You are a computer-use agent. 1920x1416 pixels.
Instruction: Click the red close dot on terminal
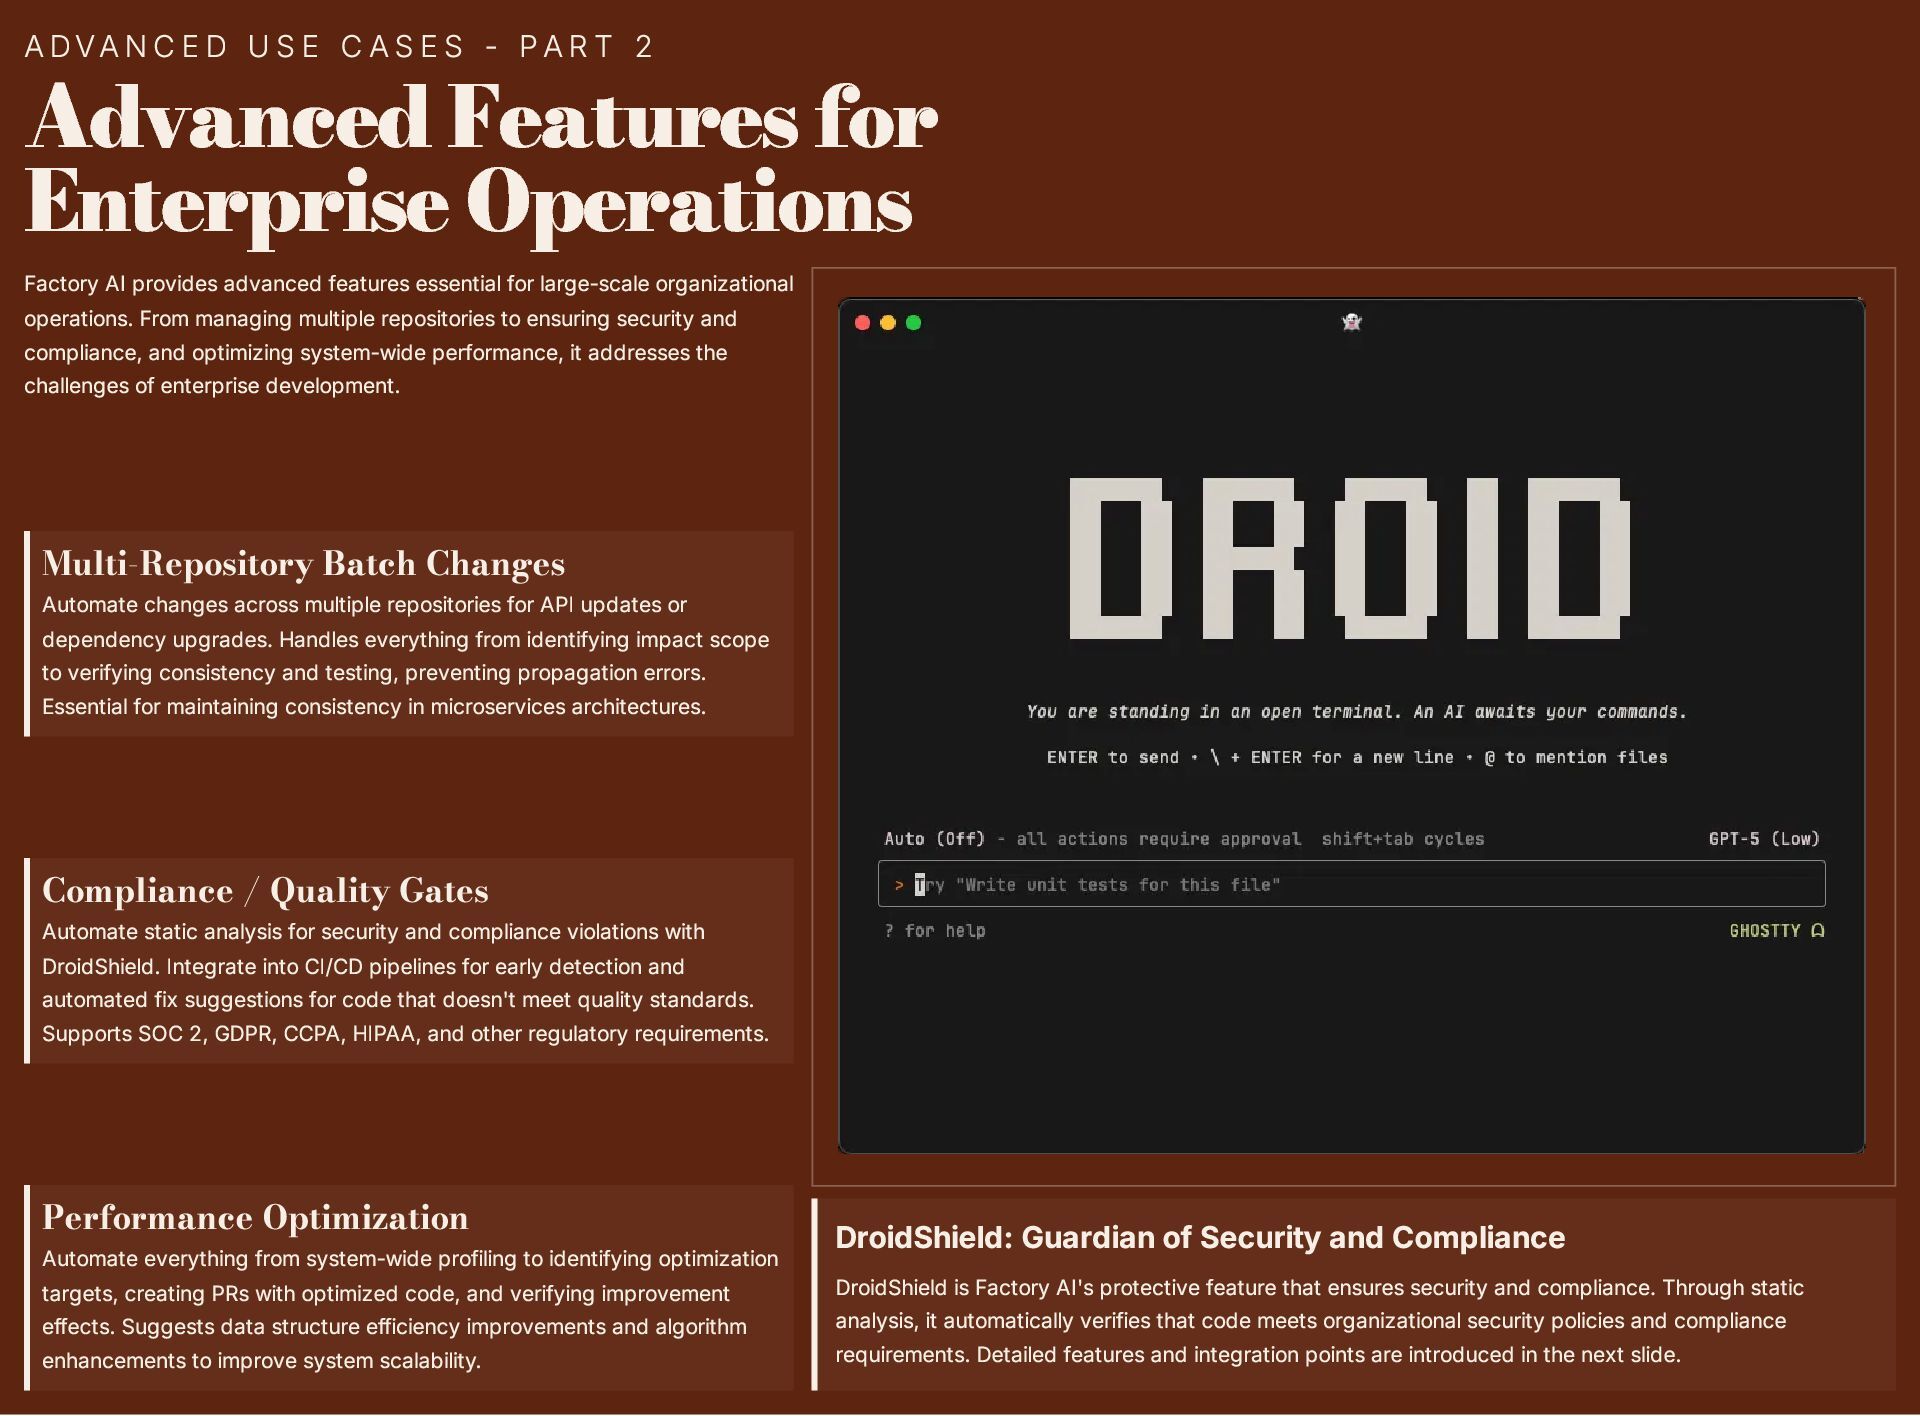(863, 323)
